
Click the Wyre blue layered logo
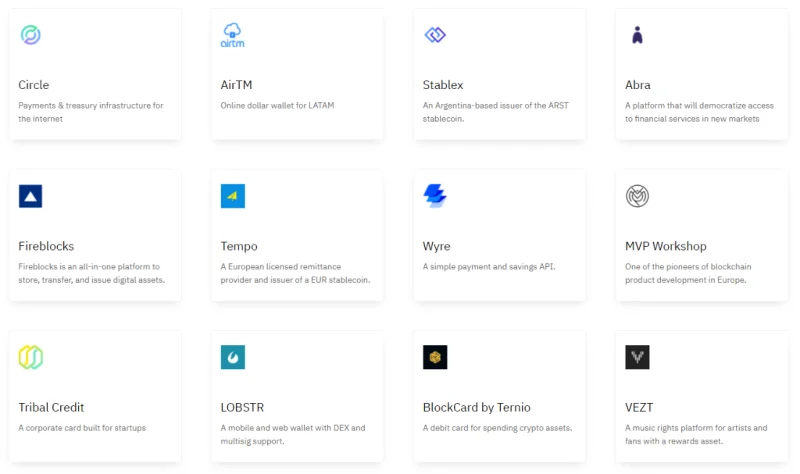(x=435, y=195)
